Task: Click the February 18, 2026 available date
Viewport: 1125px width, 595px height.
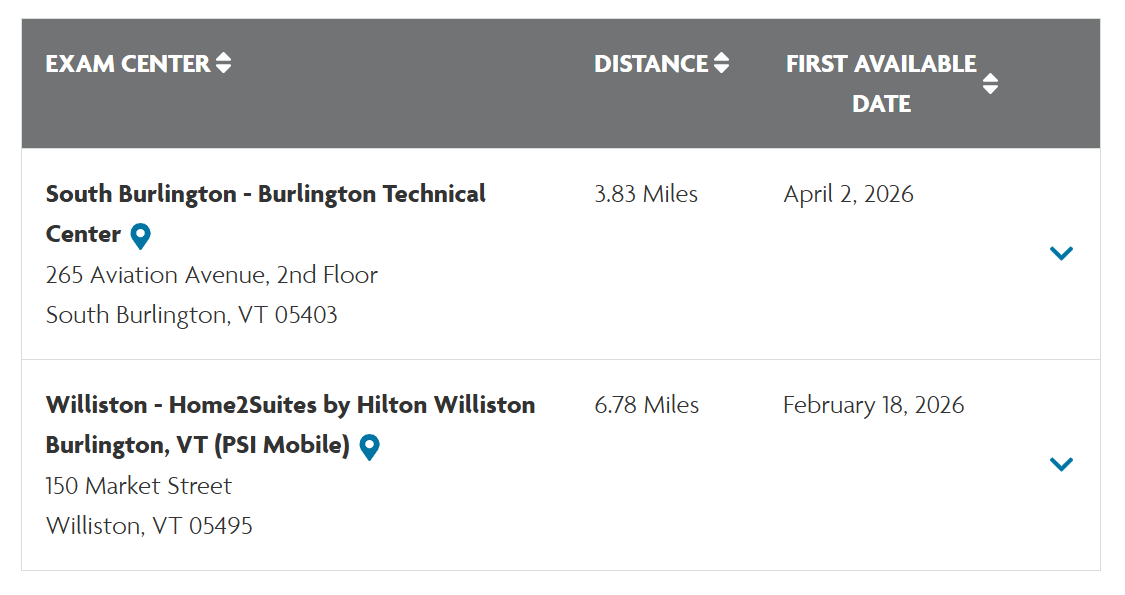Action: tap(873, 405)
